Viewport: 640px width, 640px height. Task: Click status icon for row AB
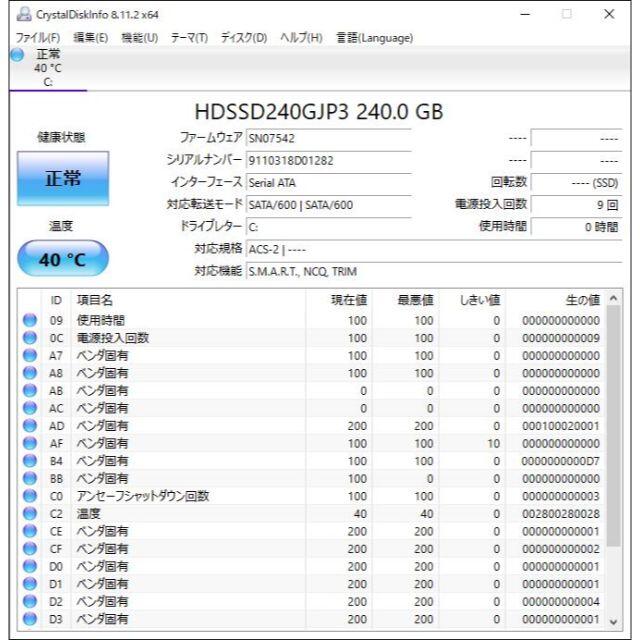(29, 391)
